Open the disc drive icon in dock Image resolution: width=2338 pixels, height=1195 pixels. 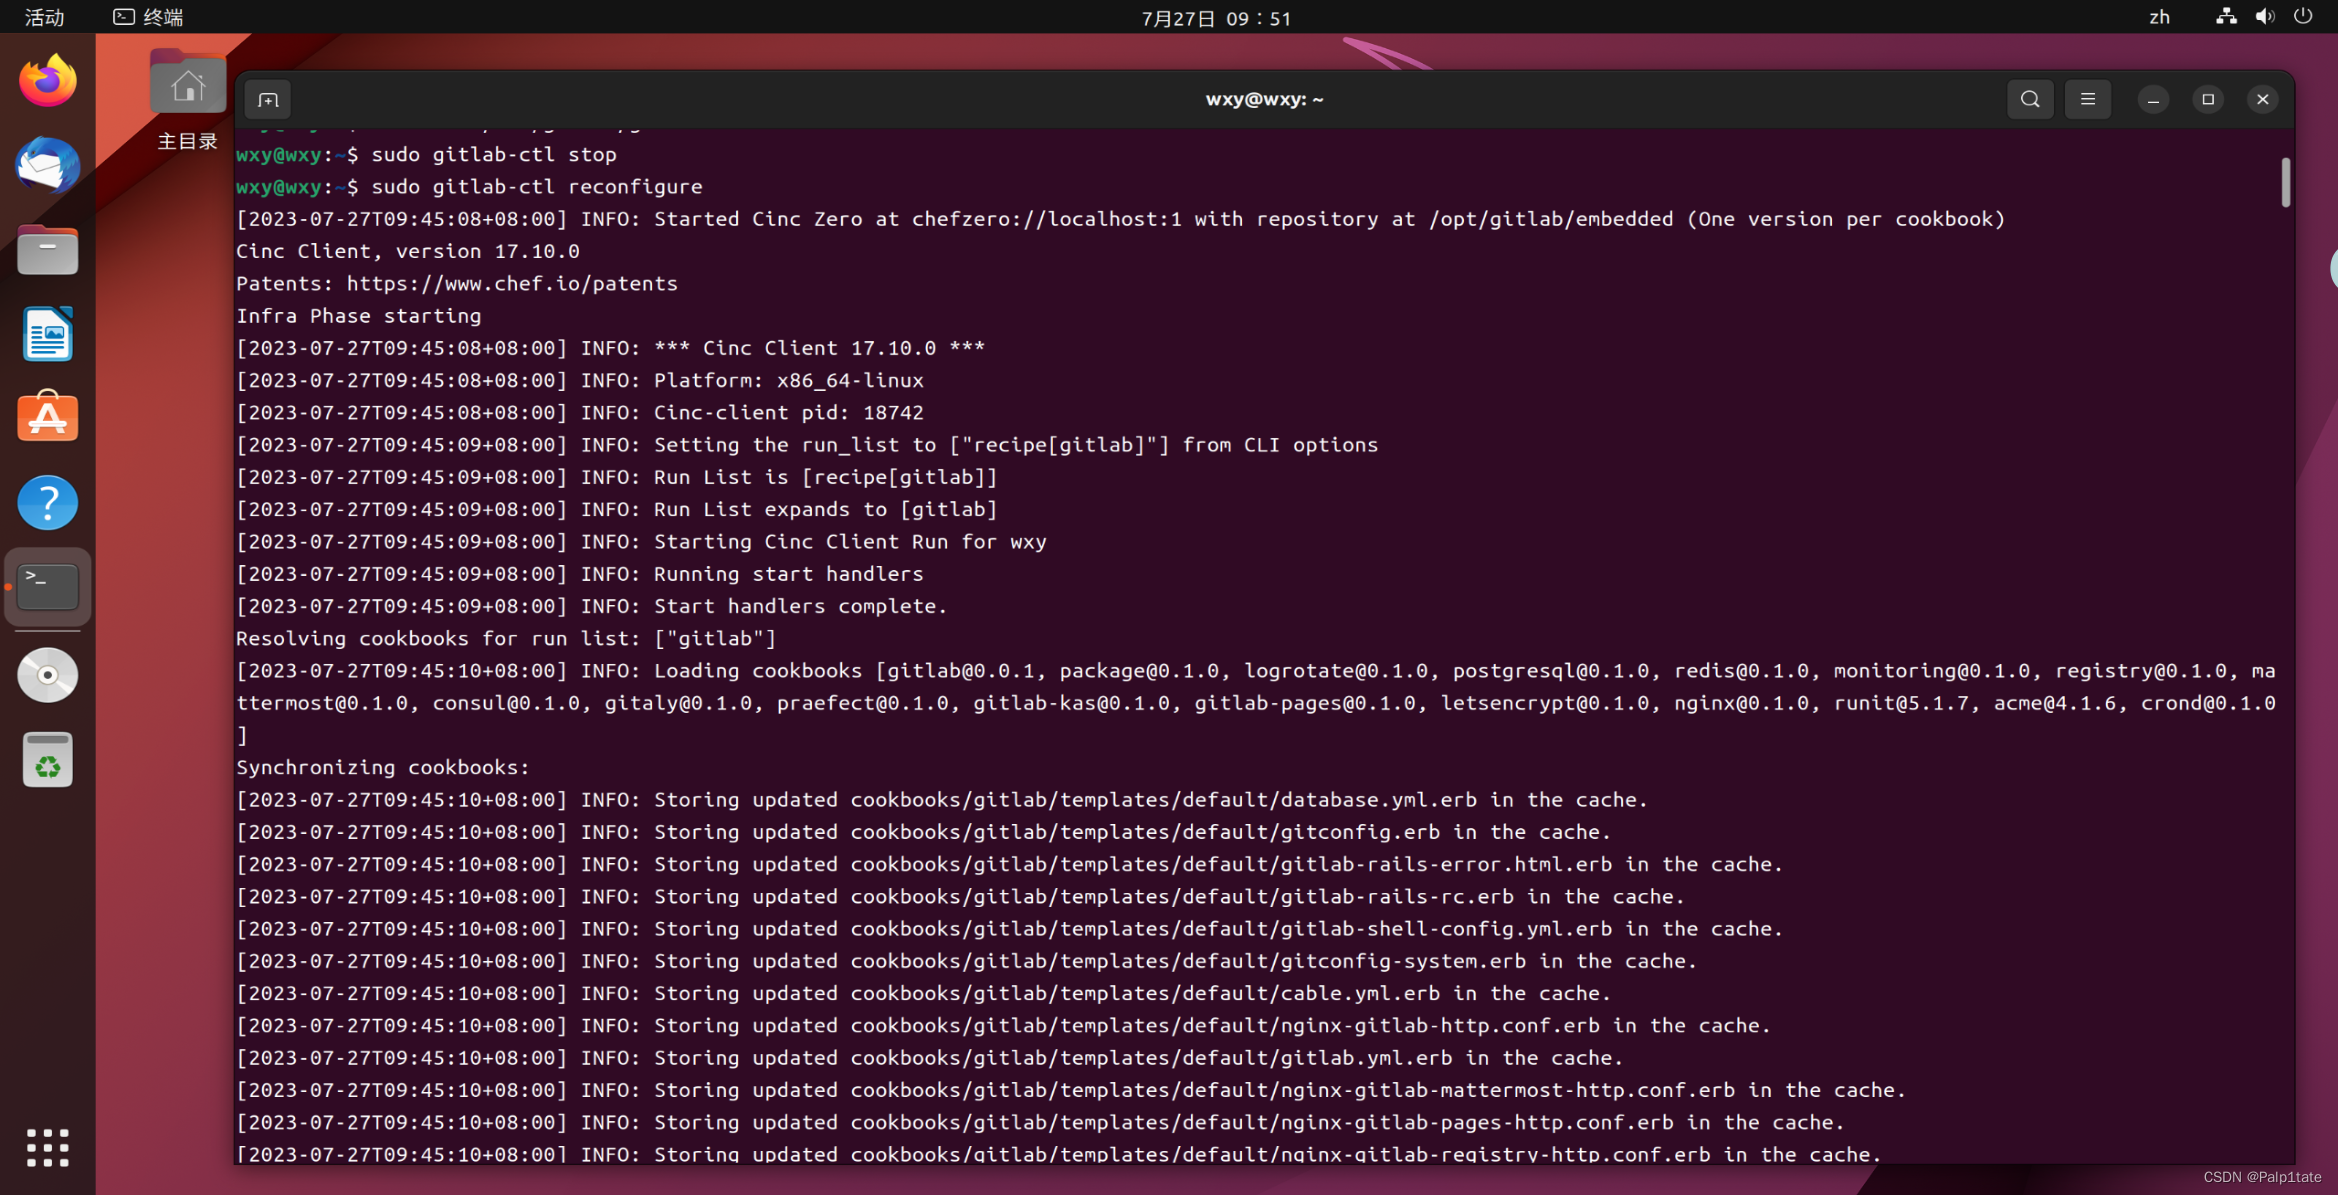click(47, 675)
